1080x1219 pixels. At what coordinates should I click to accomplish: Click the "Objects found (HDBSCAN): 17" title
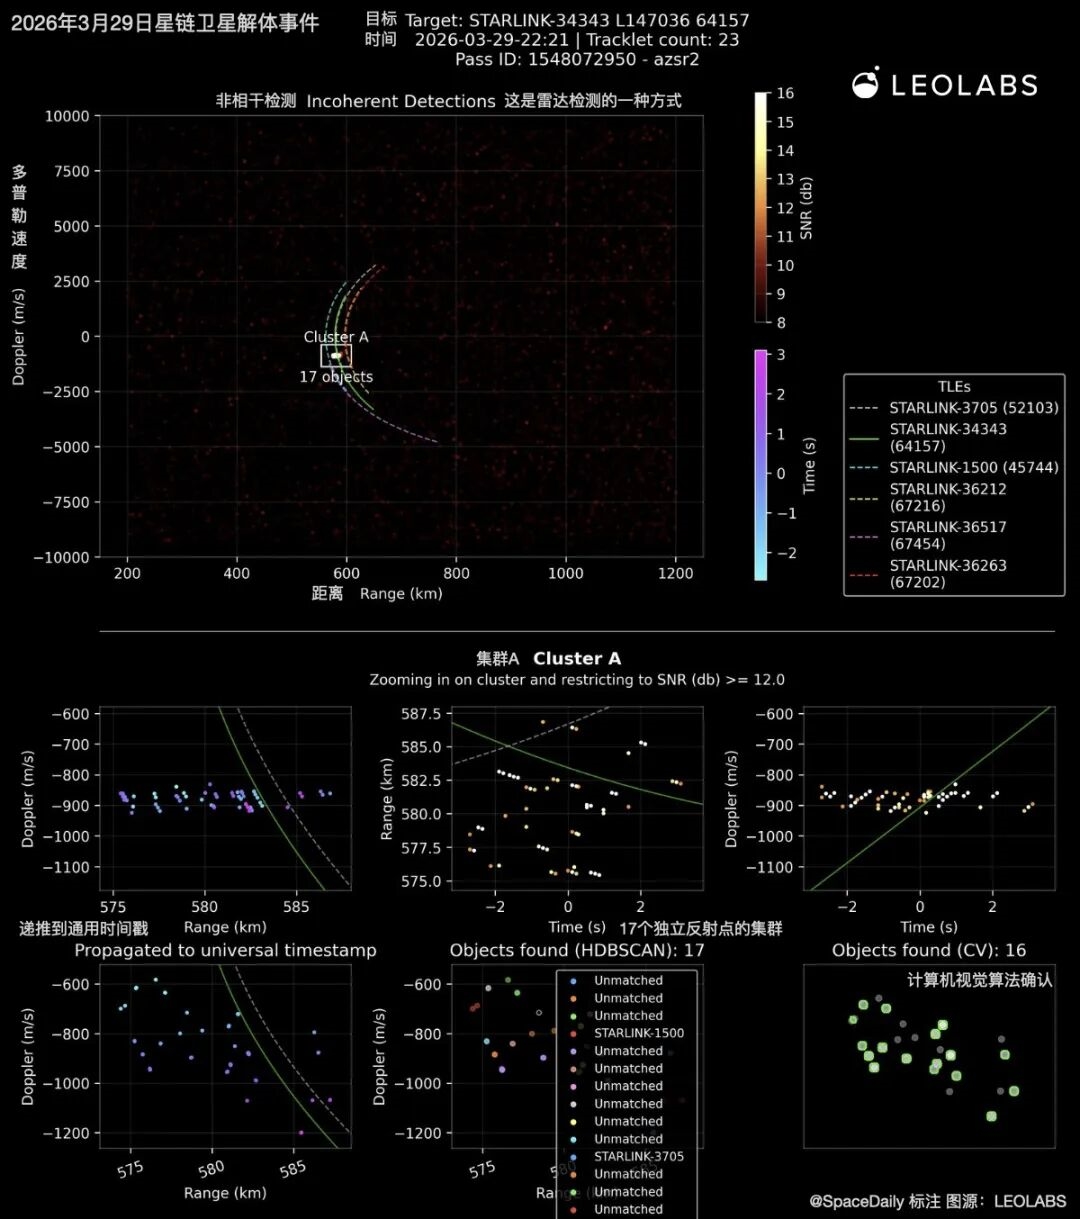tap(577, 950)
